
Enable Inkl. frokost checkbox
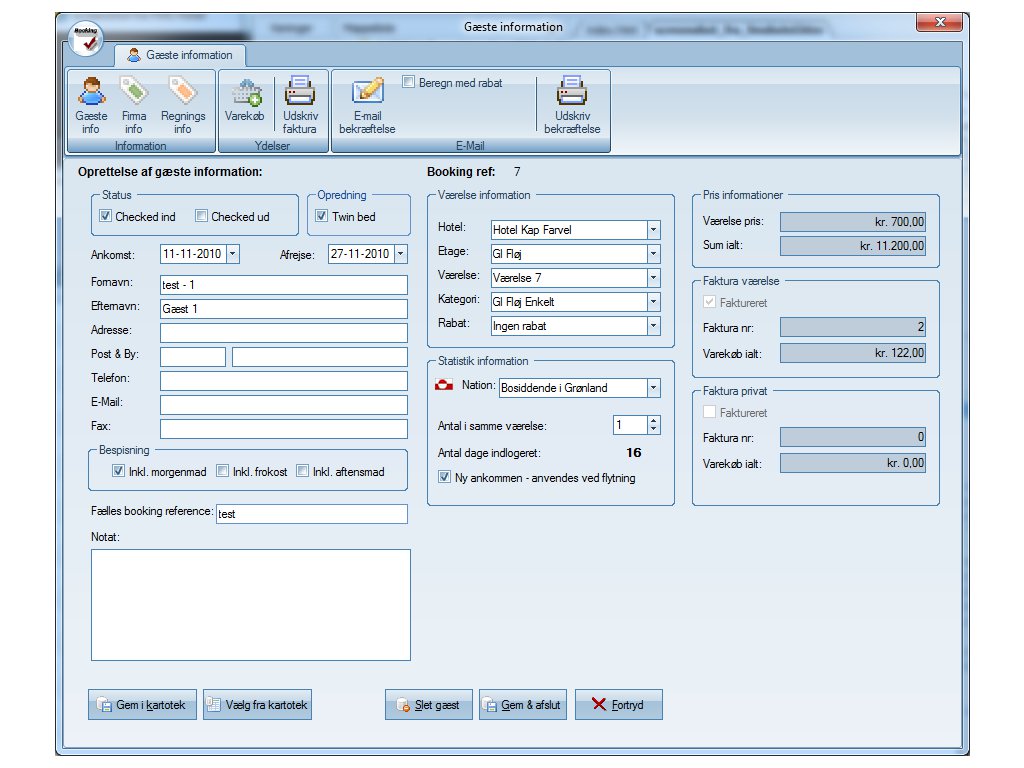tap(223, 472)
